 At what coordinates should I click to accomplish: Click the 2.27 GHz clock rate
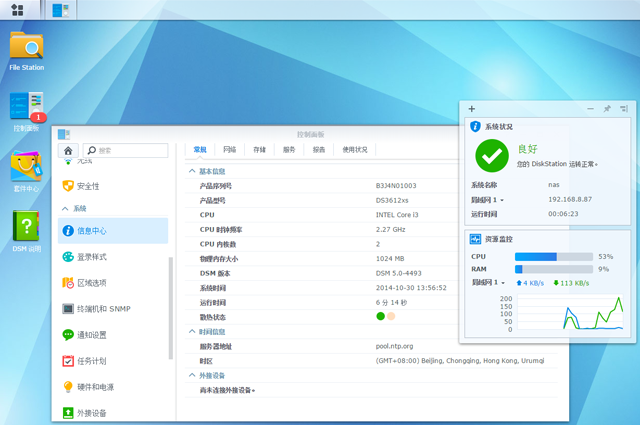click(x=391, y=229)
